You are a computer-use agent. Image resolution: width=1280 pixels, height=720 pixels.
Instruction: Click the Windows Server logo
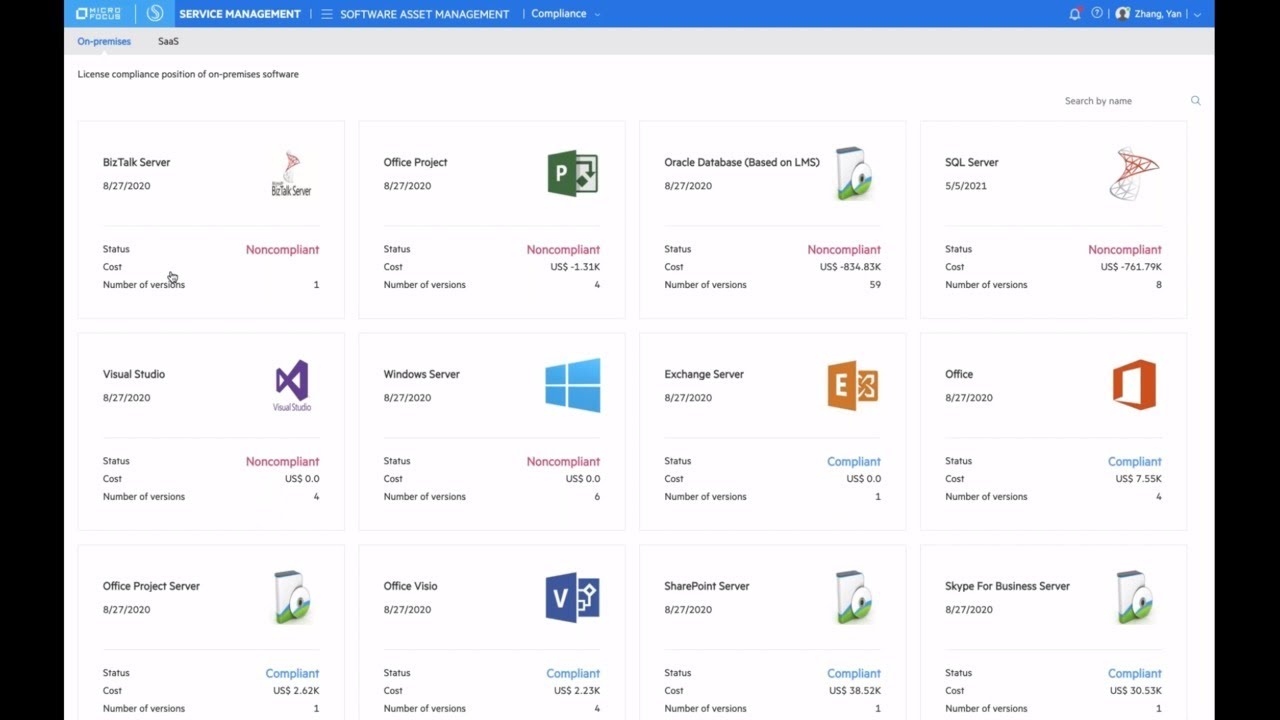click(573, 385)
